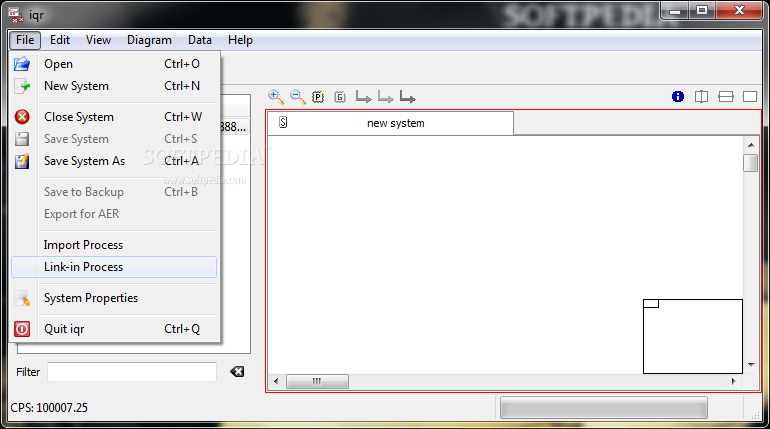
Task: Zoom in on the diagram
Action: 275,97
